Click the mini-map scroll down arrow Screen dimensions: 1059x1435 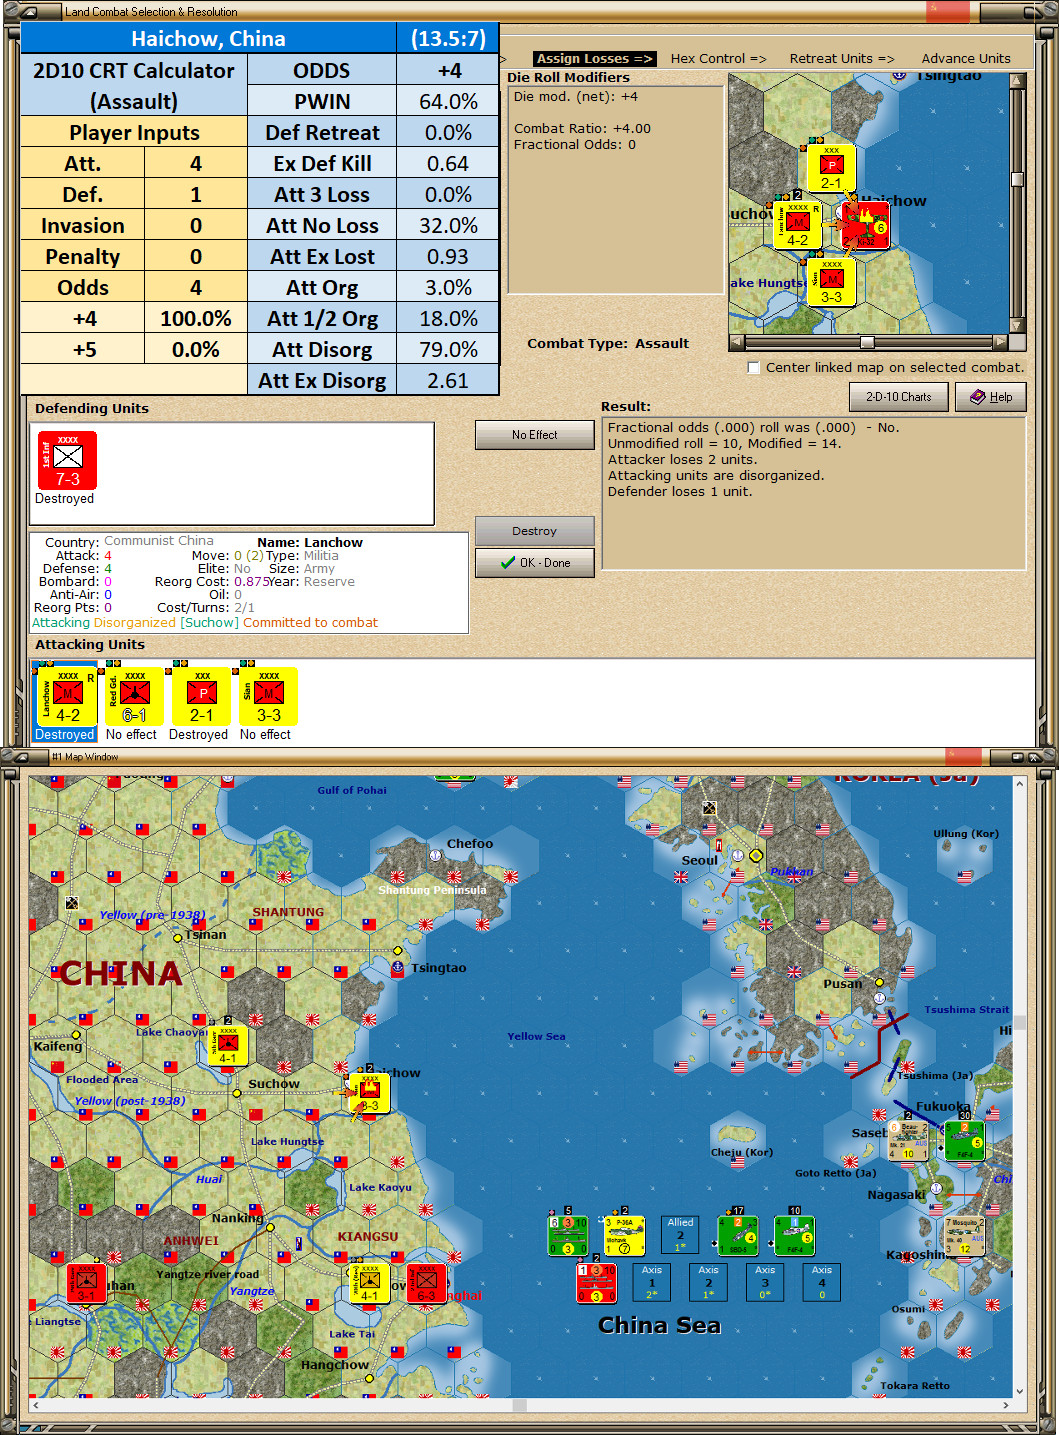[x=1018, y=325]
